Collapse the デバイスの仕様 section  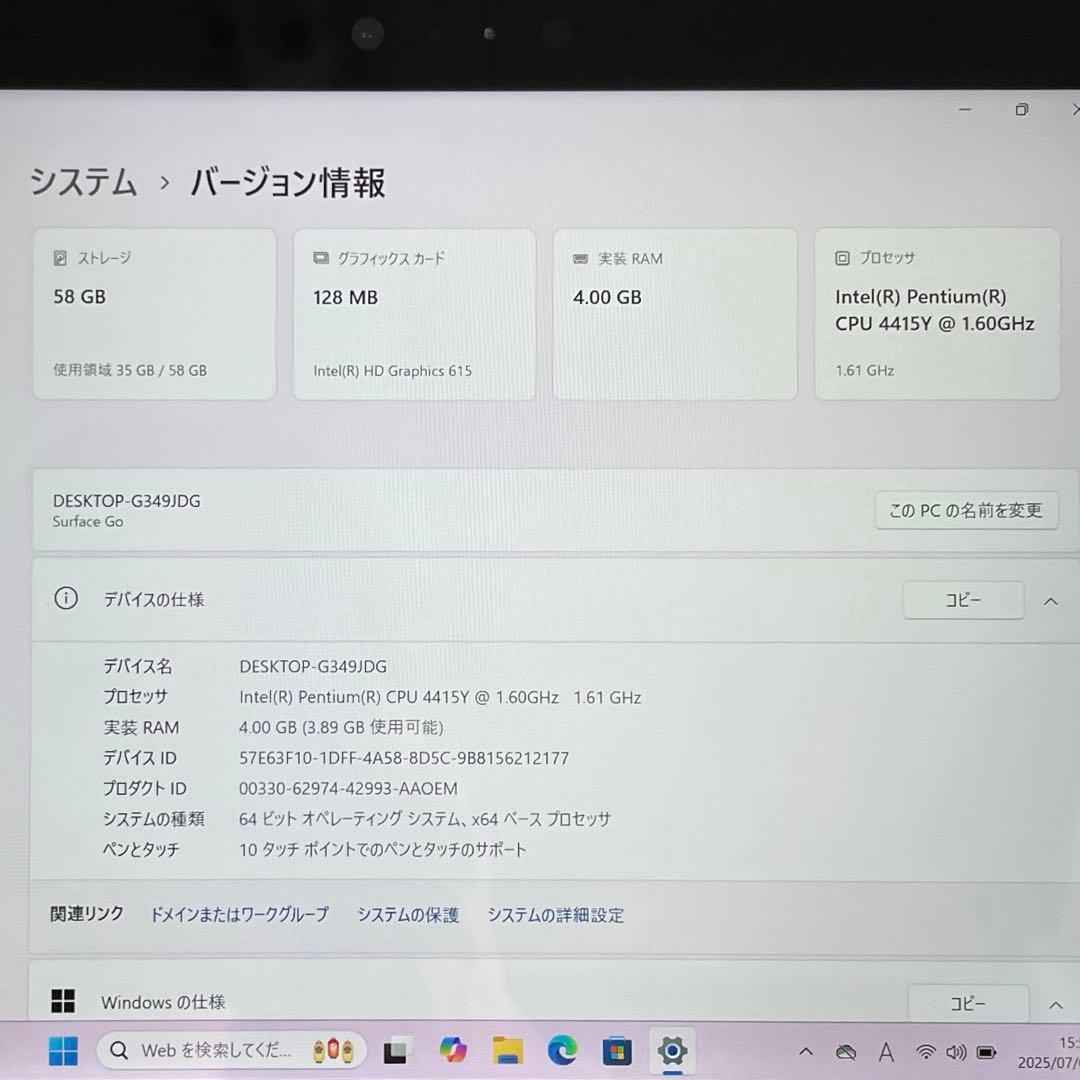coord(1050,601)
